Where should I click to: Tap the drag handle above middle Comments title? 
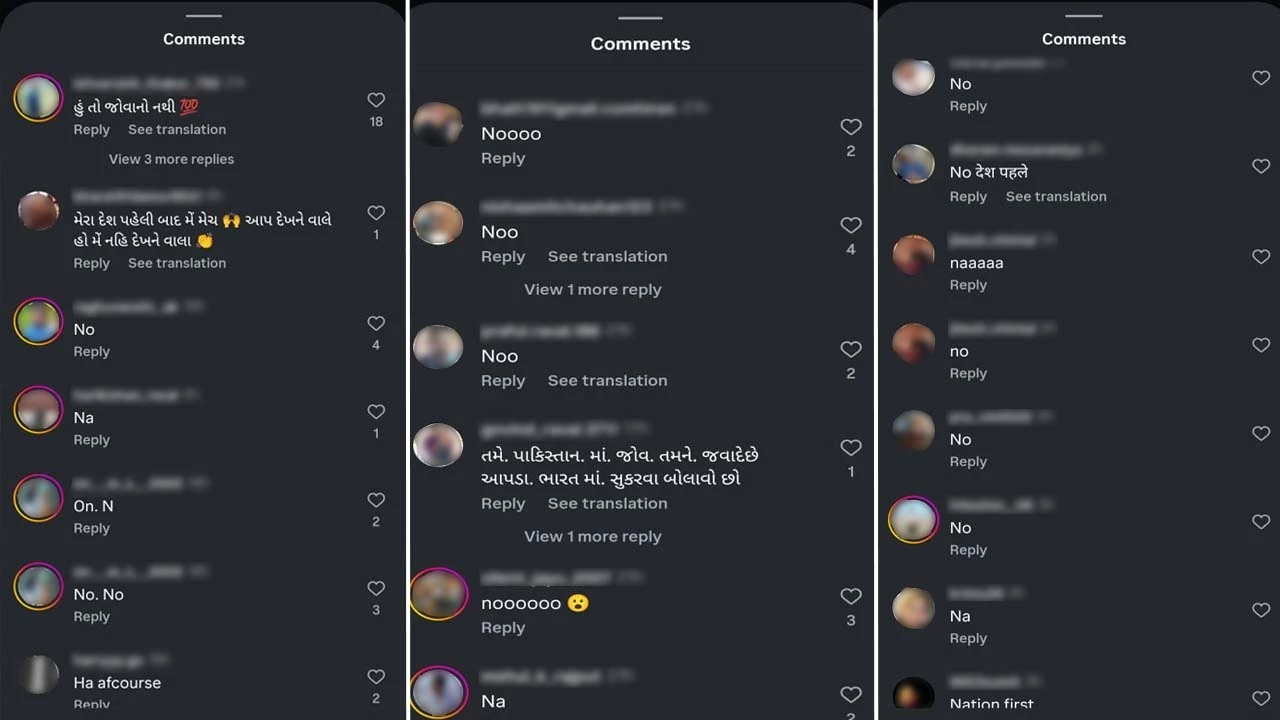(x=640, y=18)
